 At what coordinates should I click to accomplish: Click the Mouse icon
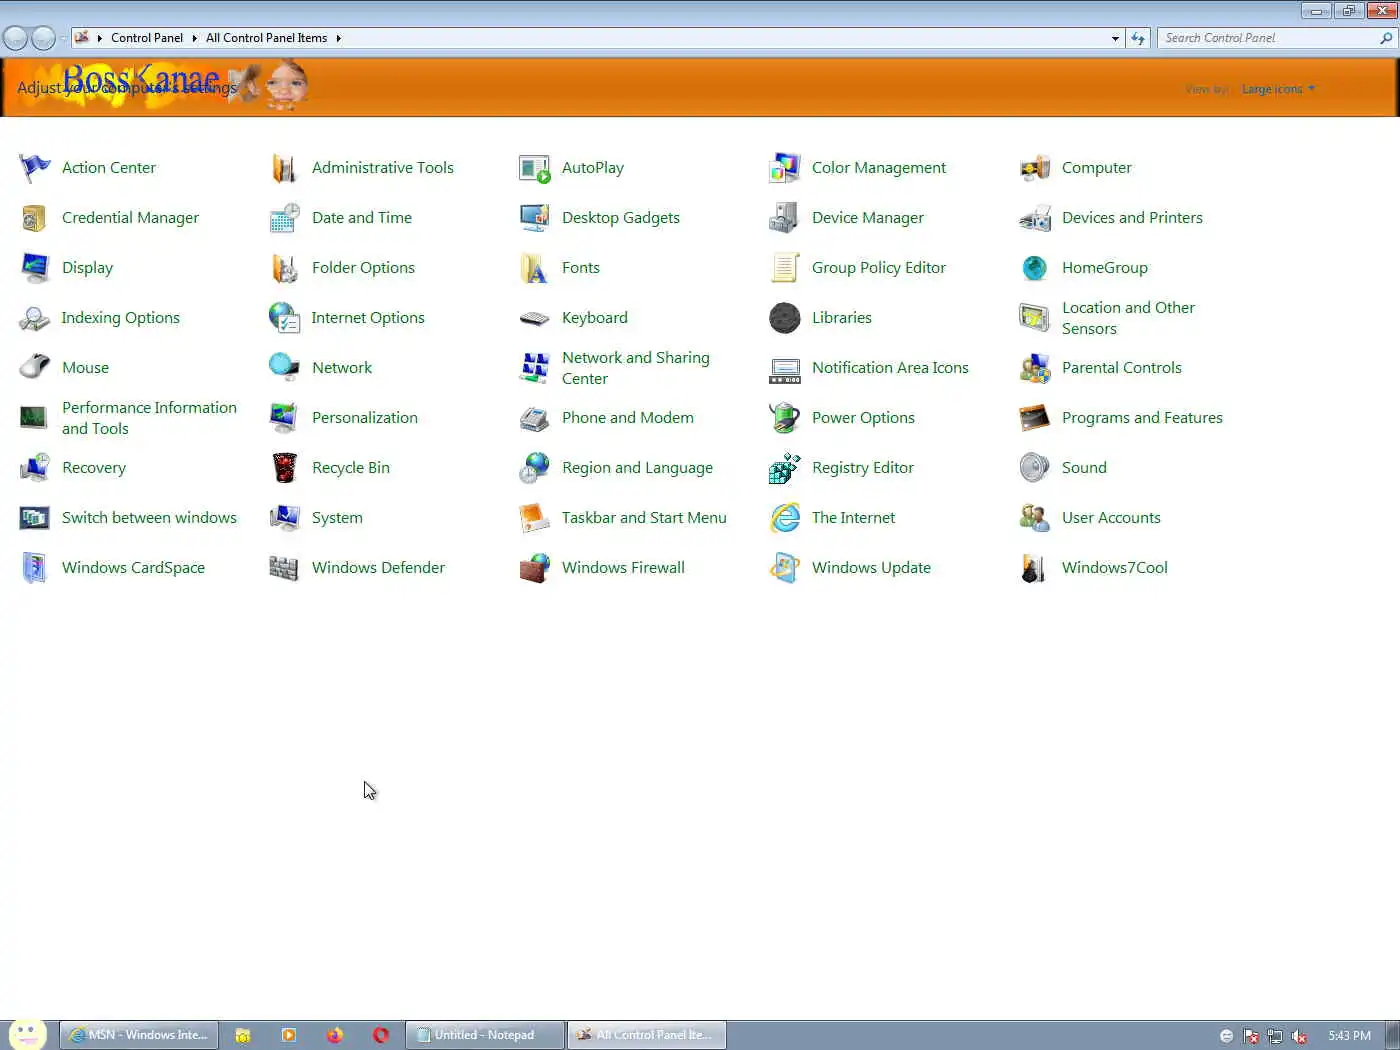click(x=34, y=368)
